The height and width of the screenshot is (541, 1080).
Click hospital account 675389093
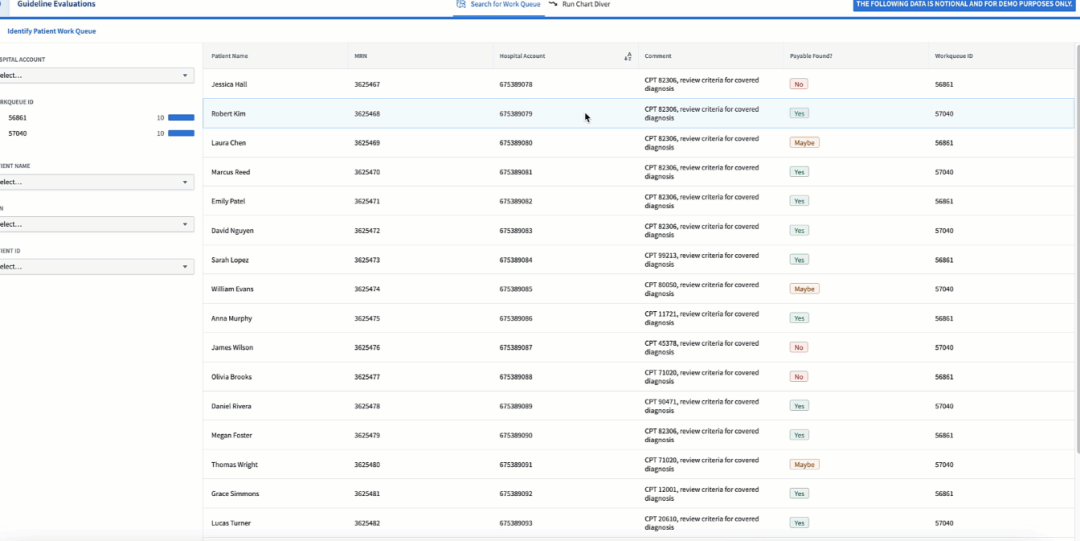516,523
